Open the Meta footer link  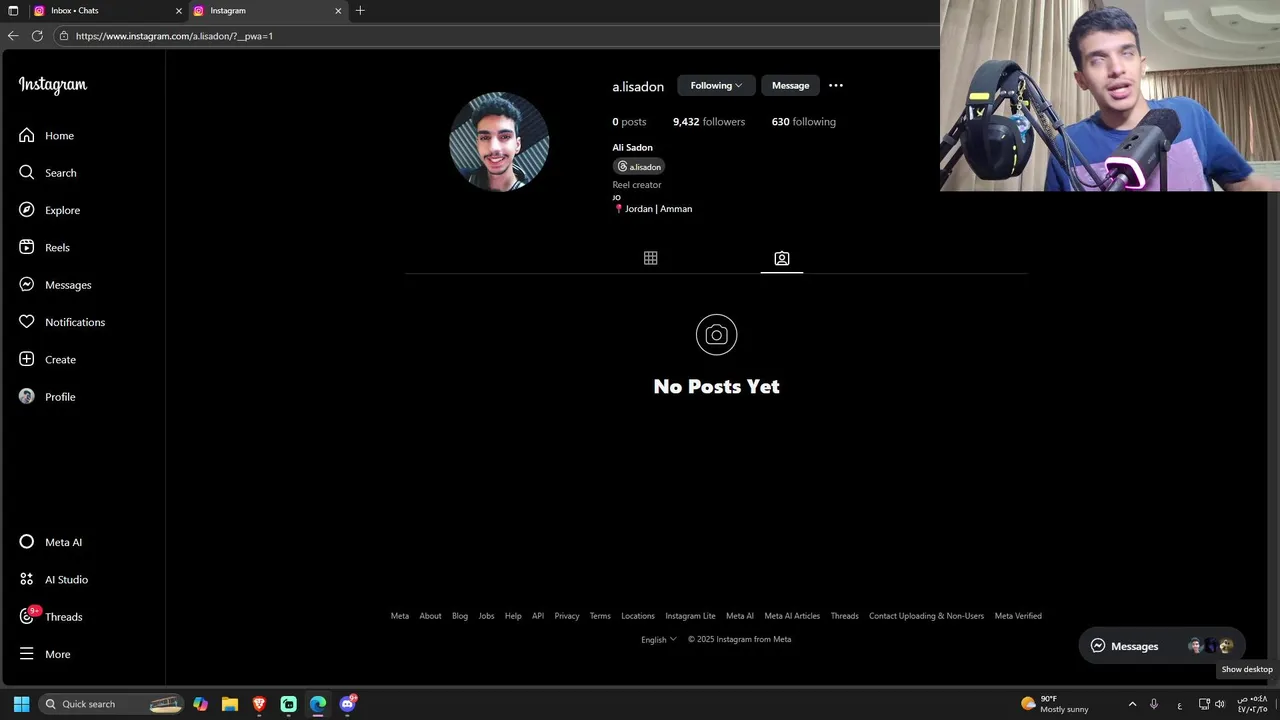click(x=400, y=616)
